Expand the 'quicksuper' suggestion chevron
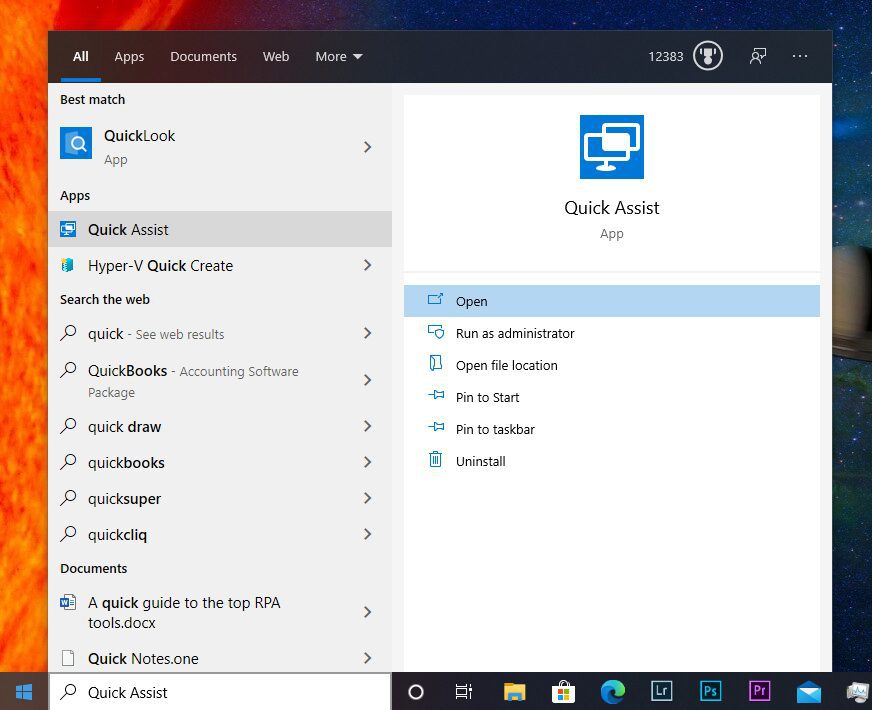 367,498
